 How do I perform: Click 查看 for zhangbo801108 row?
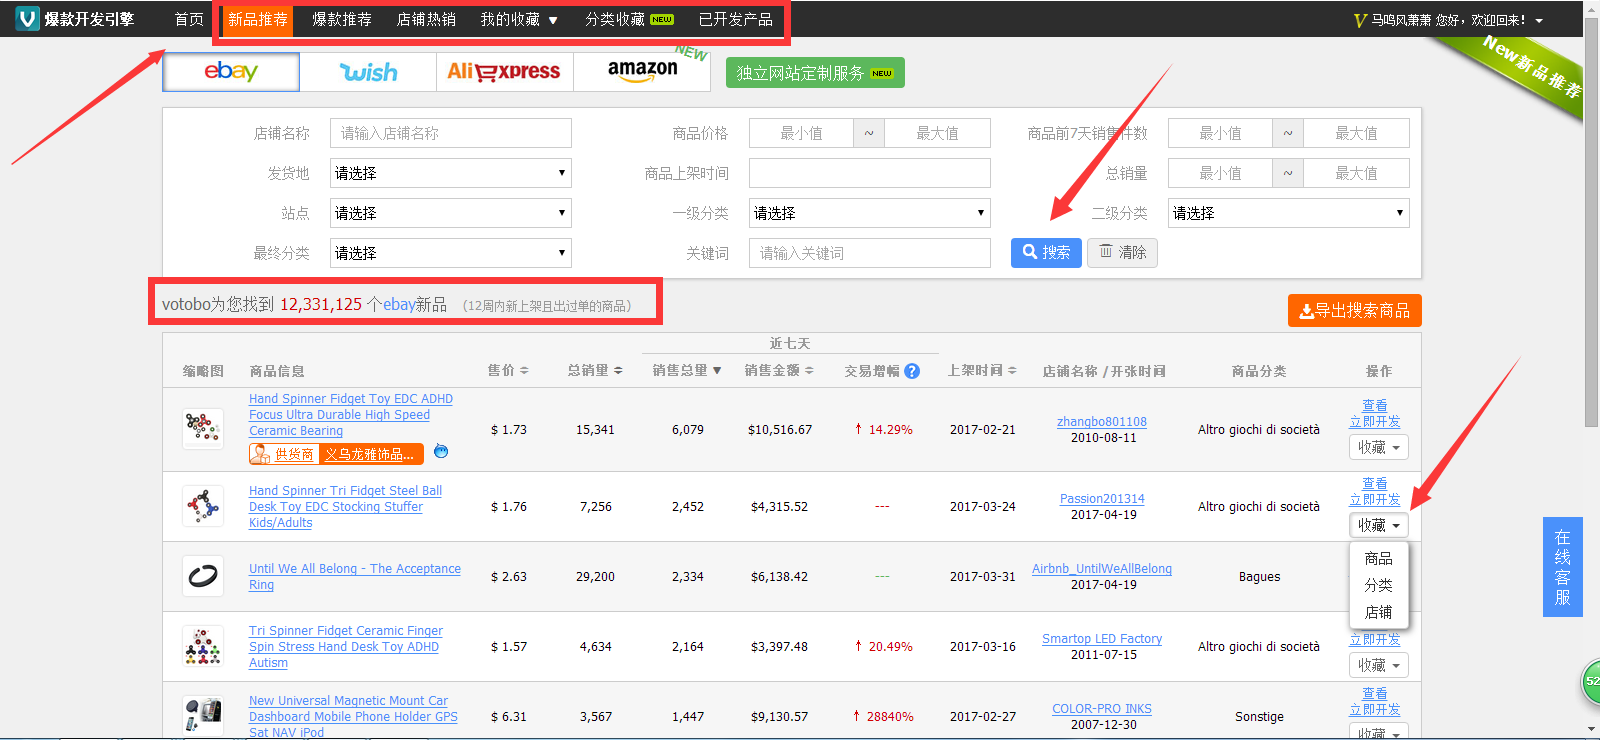1375,406
